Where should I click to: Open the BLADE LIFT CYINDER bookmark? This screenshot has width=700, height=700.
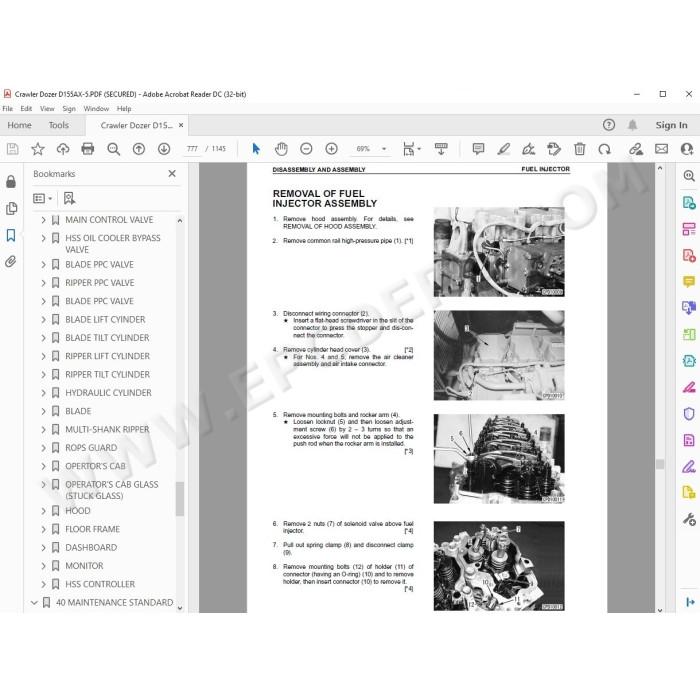[x=105, y=320]
